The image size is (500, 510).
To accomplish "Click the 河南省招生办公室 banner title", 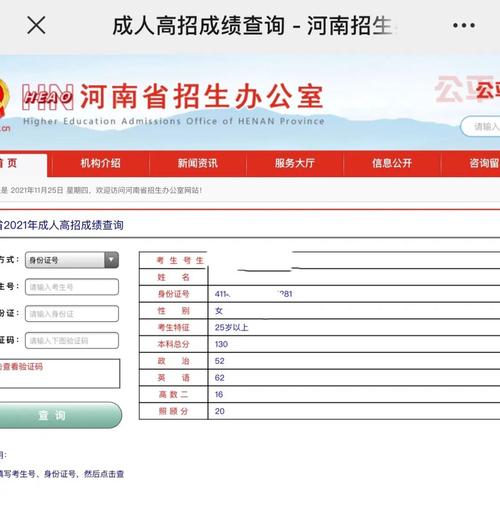I will pyautogui.click(x=202, y=97).
